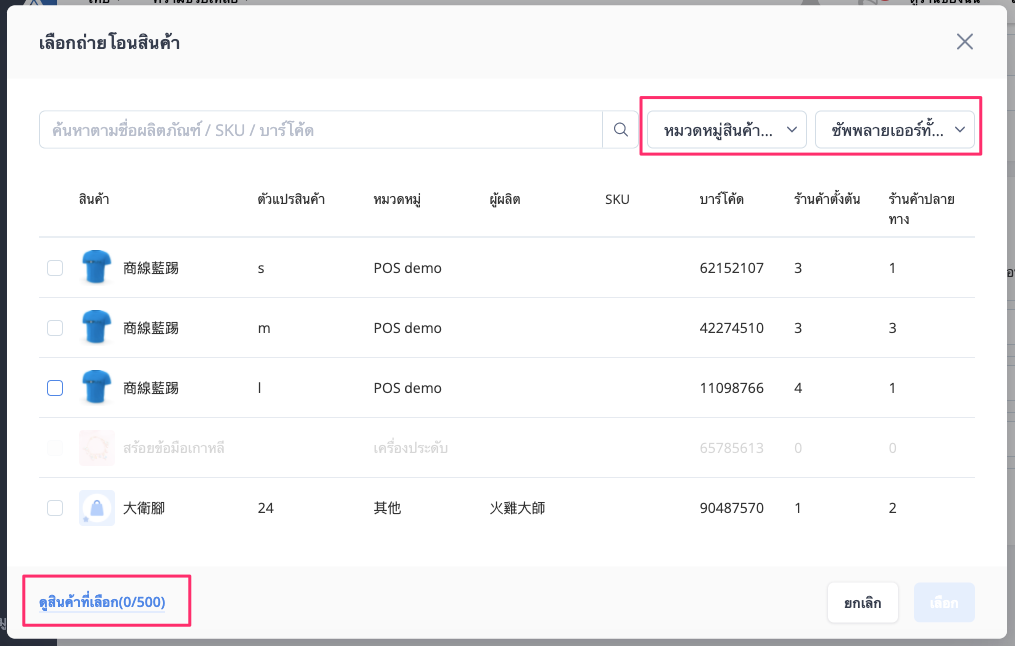The height and width of the screenshot is (646, 1015).
Task: Open the หมวดหมู่สินค้า category dropdown
Action: pos(727,129)
